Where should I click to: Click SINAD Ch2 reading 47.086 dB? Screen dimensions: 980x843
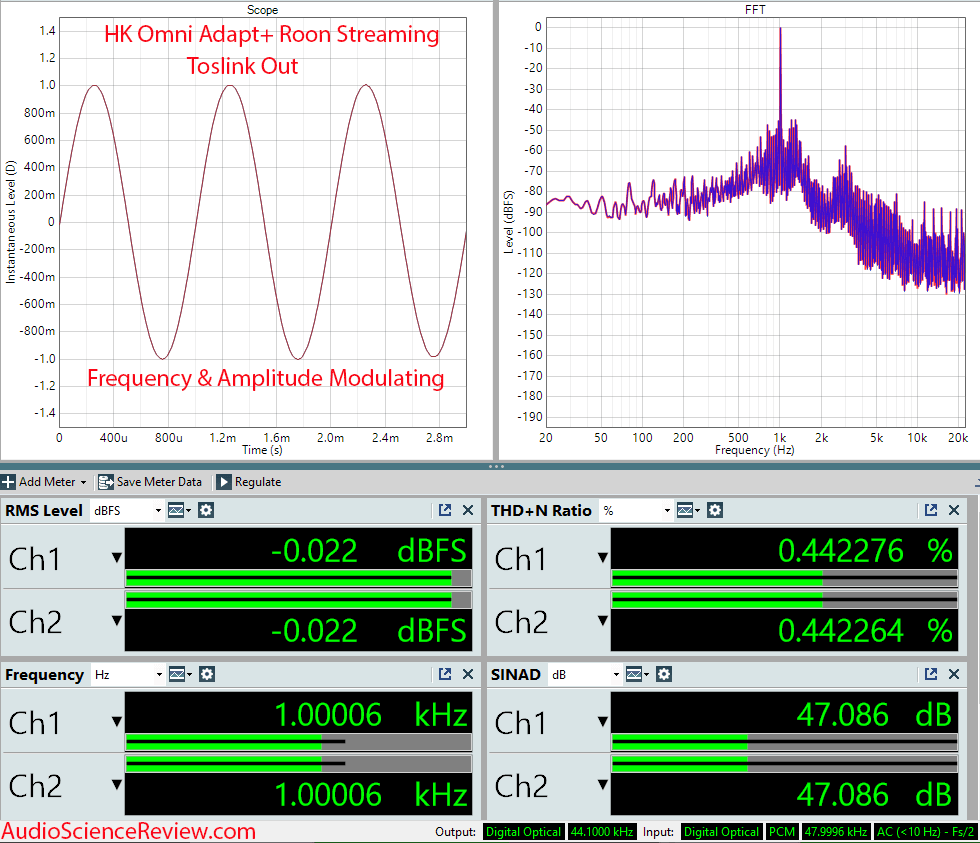874,795
